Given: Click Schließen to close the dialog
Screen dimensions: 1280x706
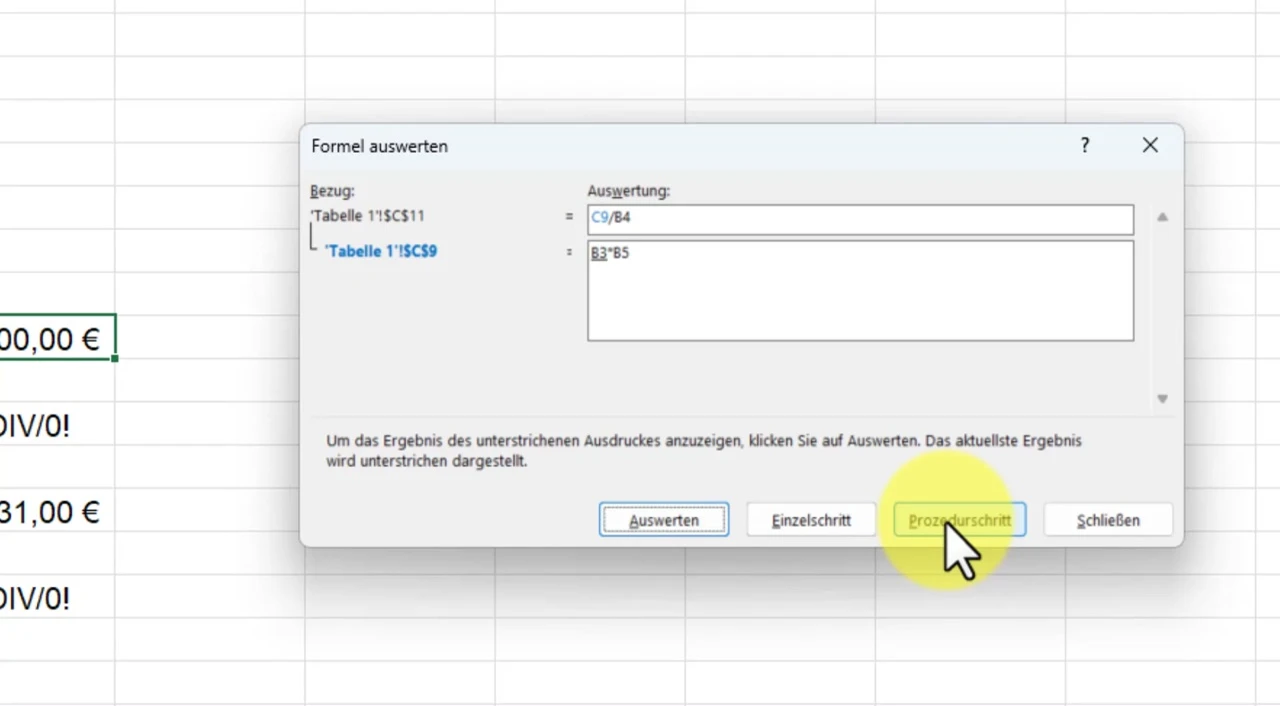Looking at the screenshot, I should pos(1108,520).
